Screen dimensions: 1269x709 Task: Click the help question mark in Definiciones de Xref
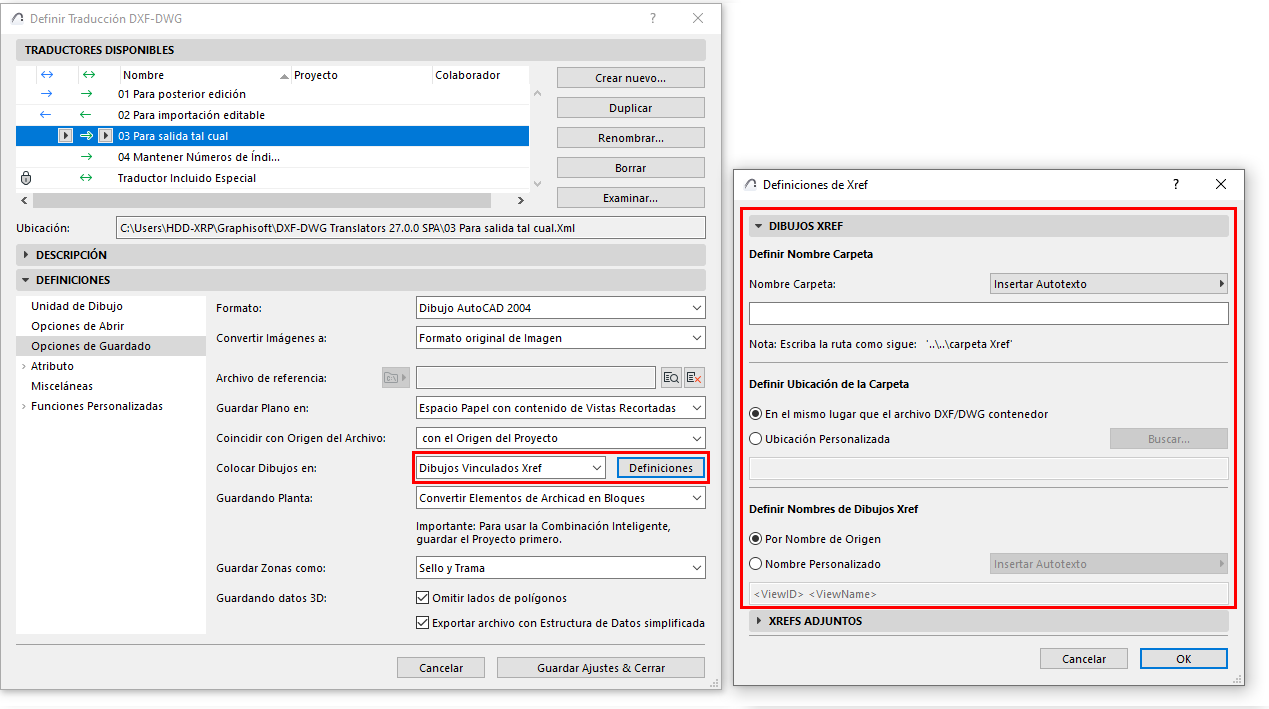point(1176,184)
